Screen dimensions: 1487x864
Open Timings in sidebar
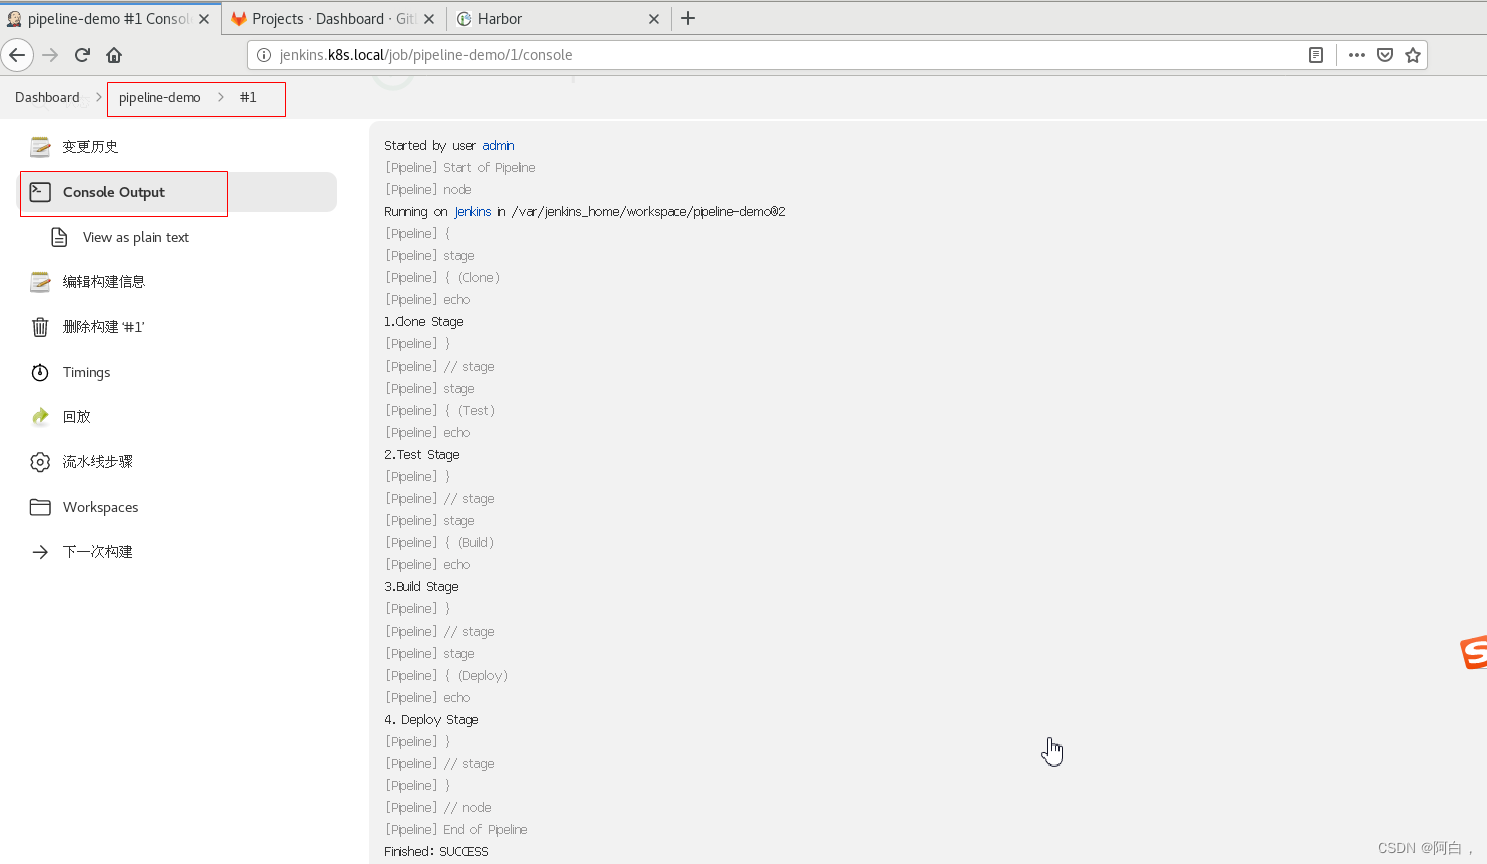click(87, 372)
